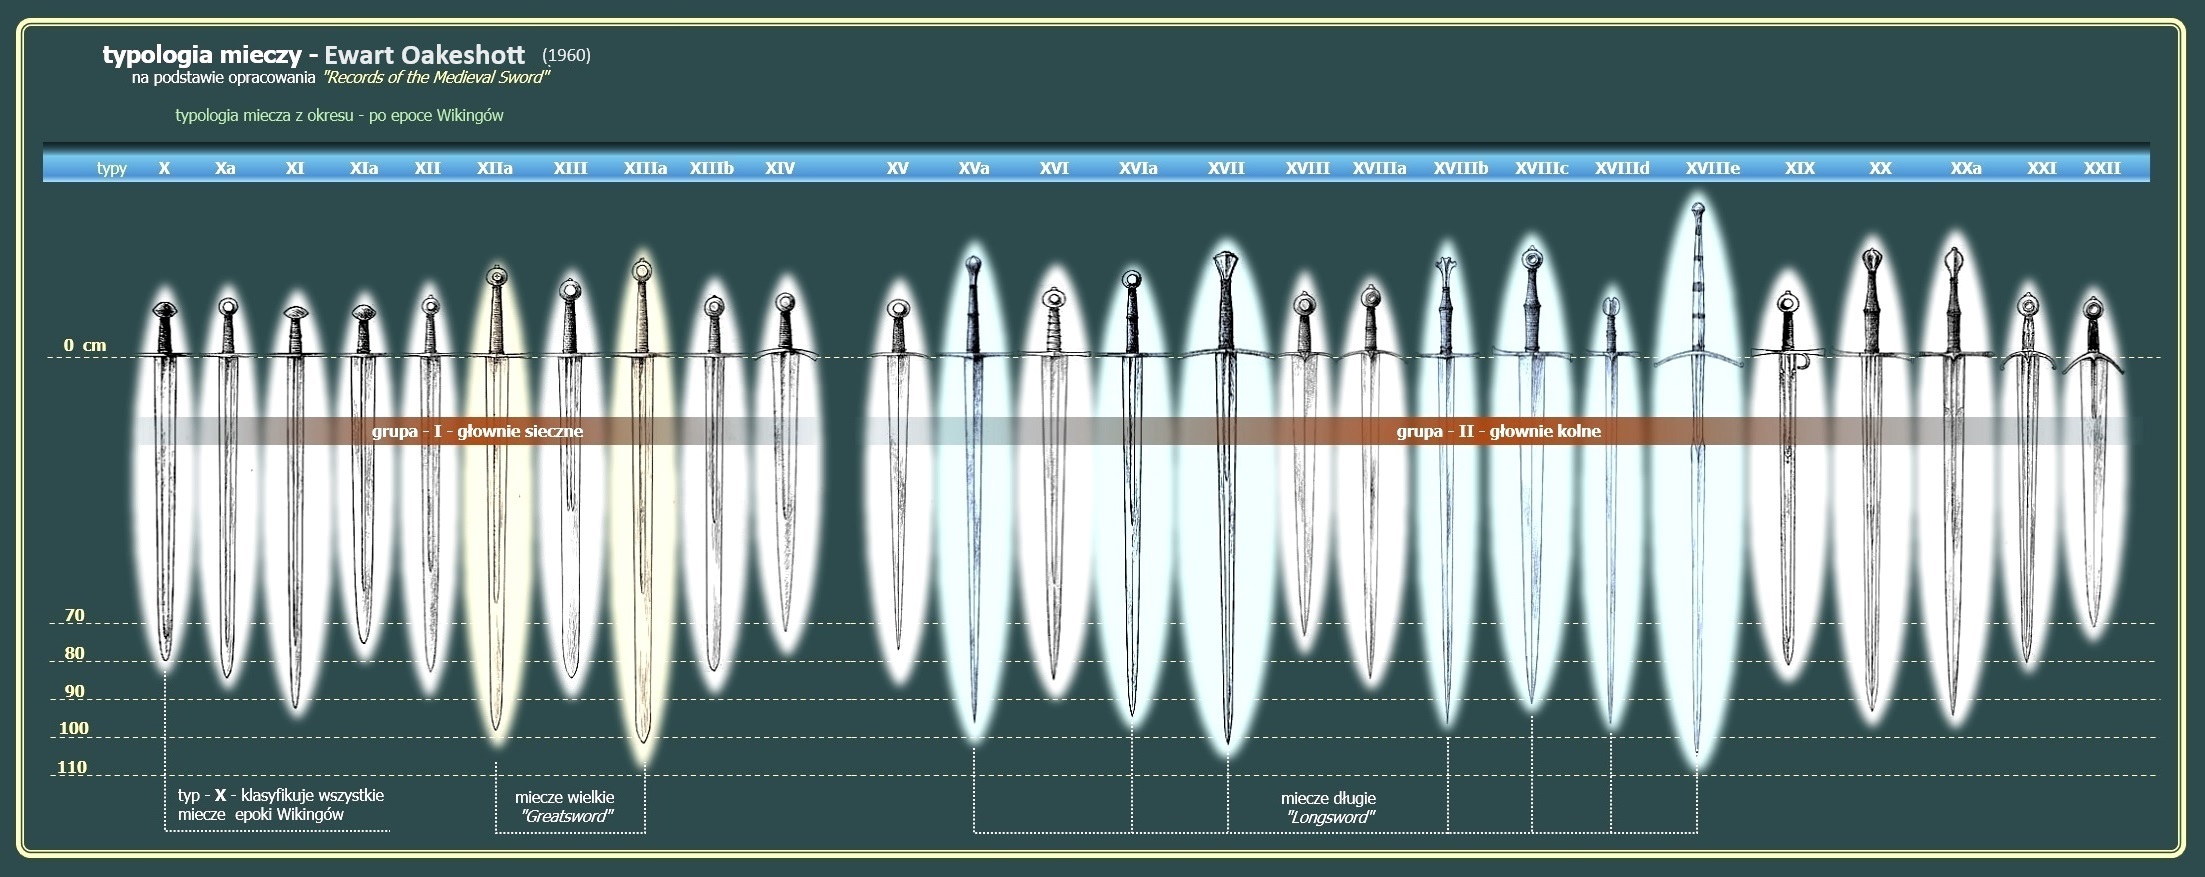This screenshot has height=877, width=2205.
Task: Click the 'miecze długie Longsword' caption
Action: [x=1328, y=807]
